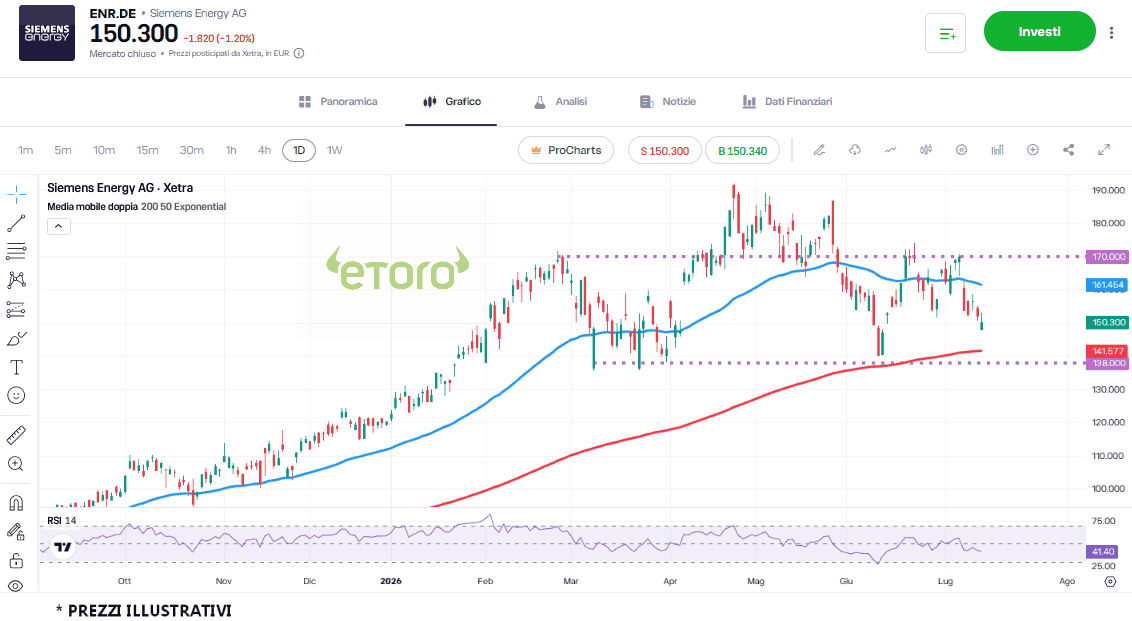Toggle lock all drawings
The height and width of the screenshot is (621, 1132).
[16, 560]
